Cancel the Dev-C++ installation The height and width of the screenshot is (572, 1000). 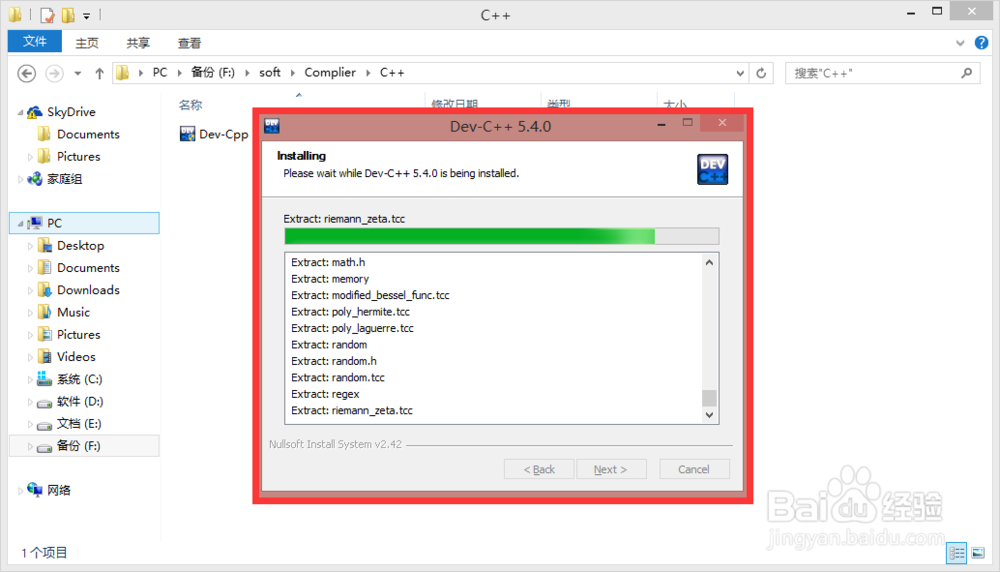click(694, 469)
